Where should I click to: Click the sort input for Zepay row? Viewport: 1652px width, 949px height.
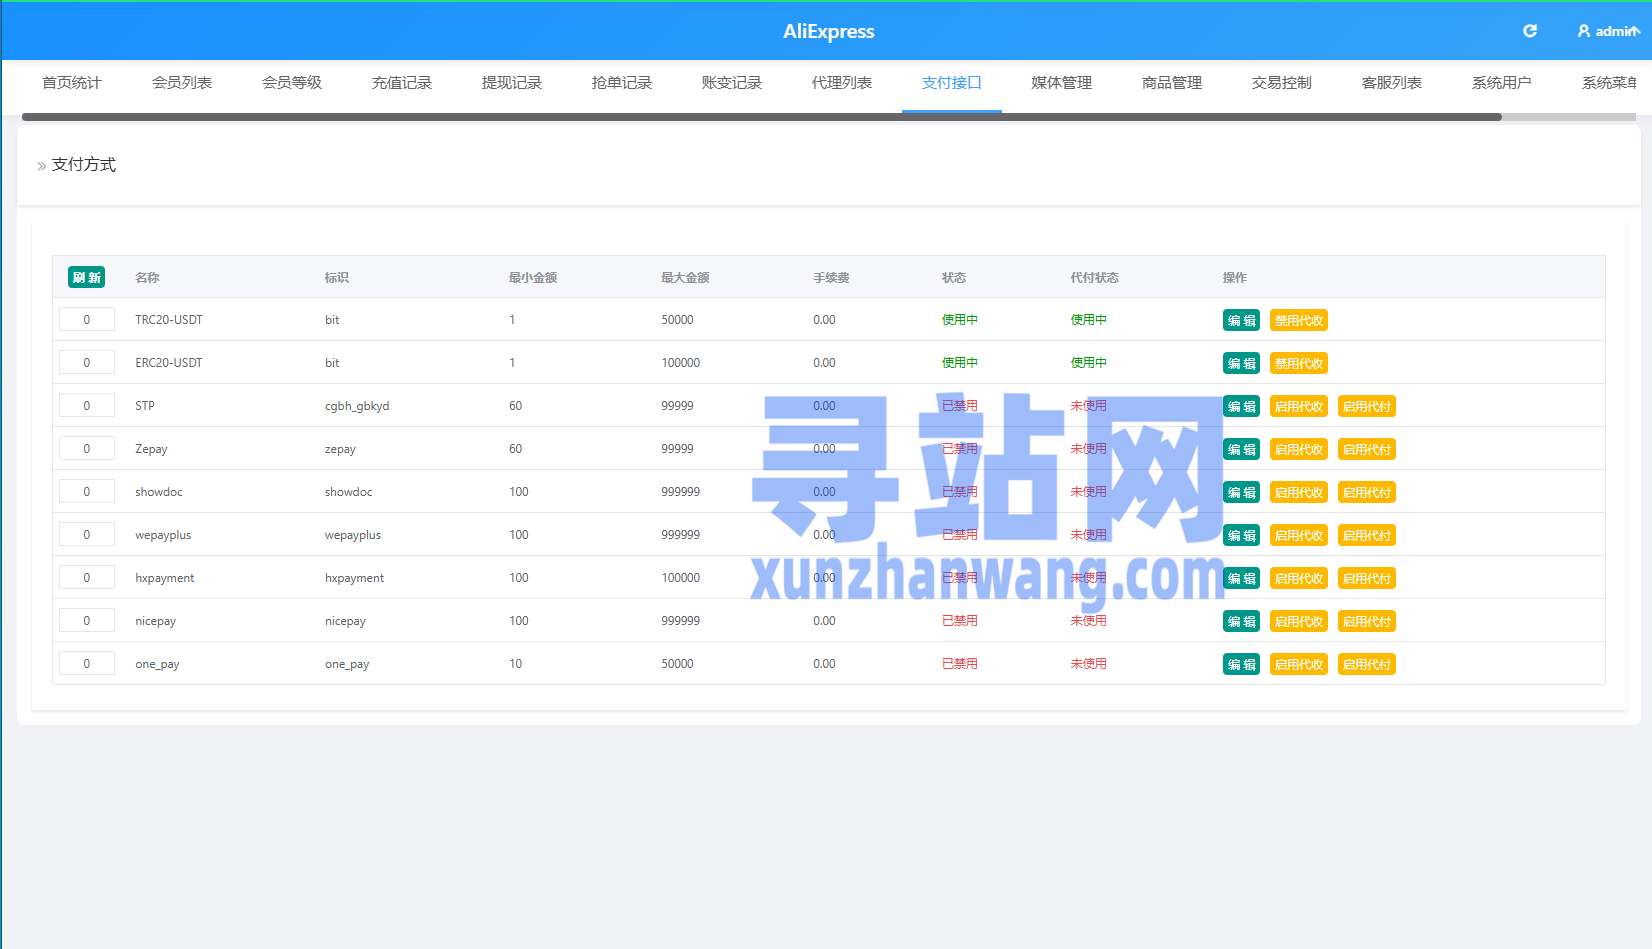click(x=86, y=449)
